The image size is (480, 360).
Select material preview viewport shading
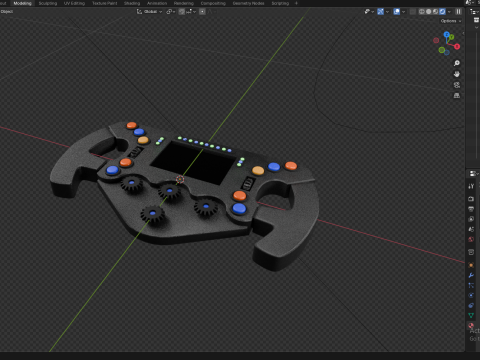tap(435, 12)
